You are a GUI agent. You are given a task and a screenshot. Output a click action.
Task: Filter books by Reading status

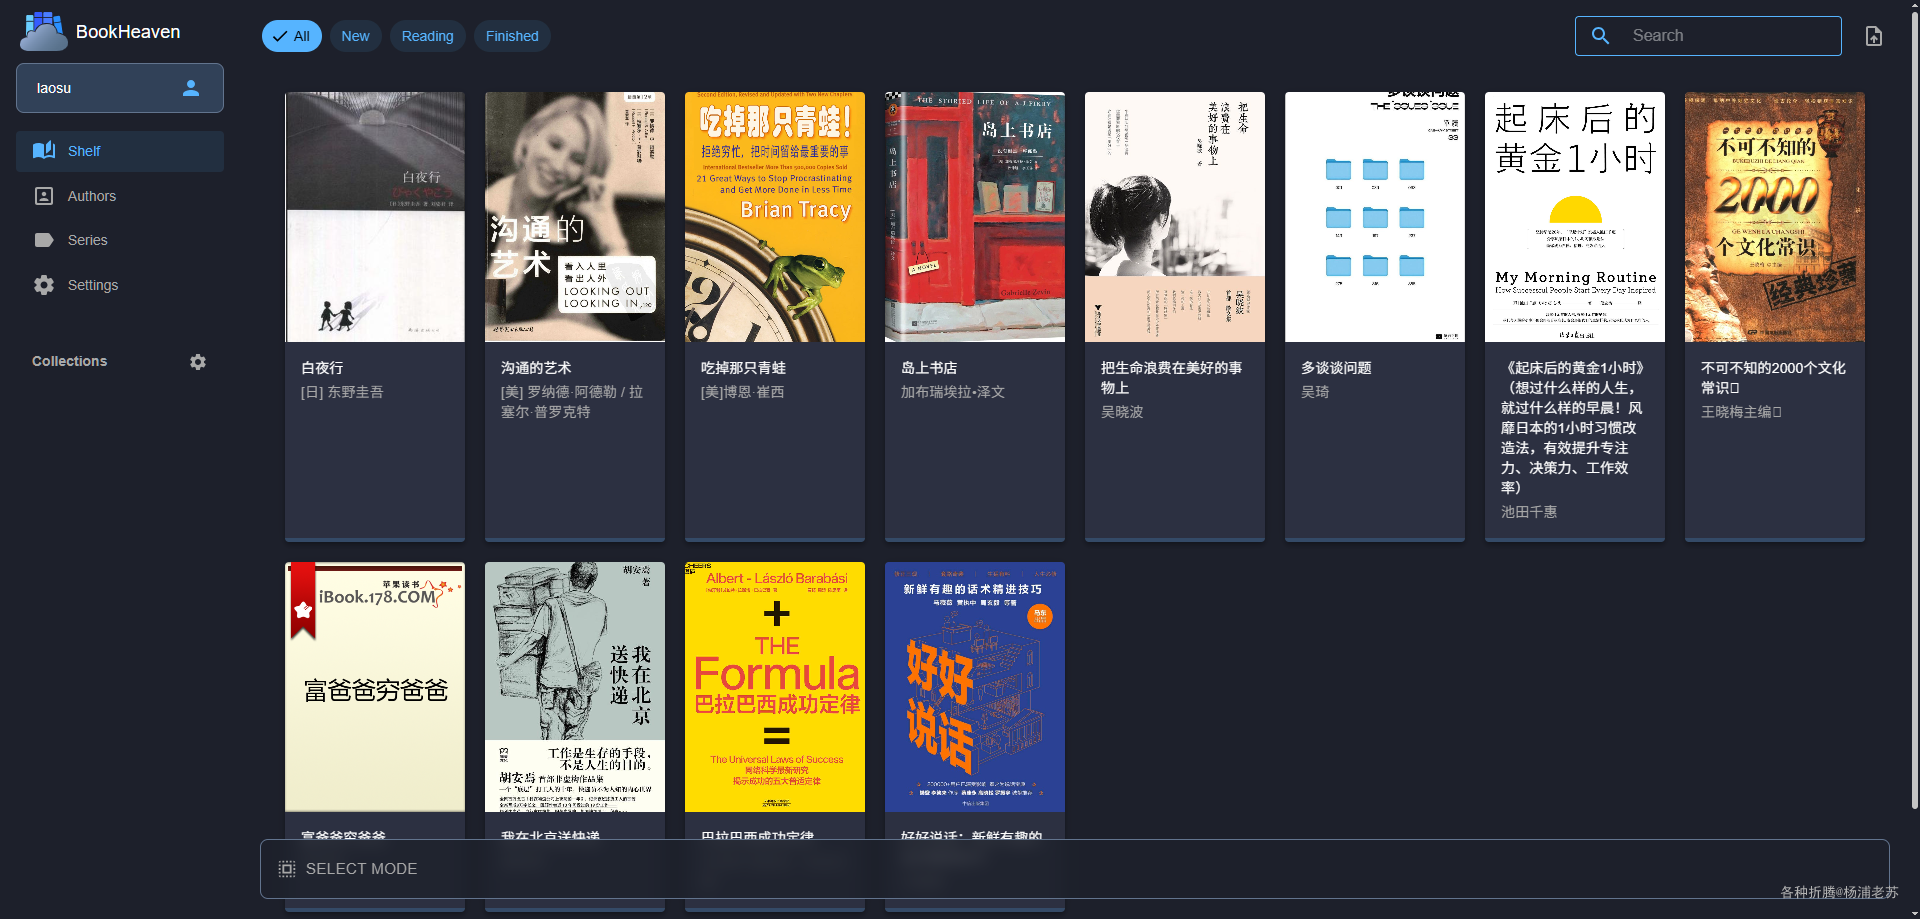[x=427, y=36]
